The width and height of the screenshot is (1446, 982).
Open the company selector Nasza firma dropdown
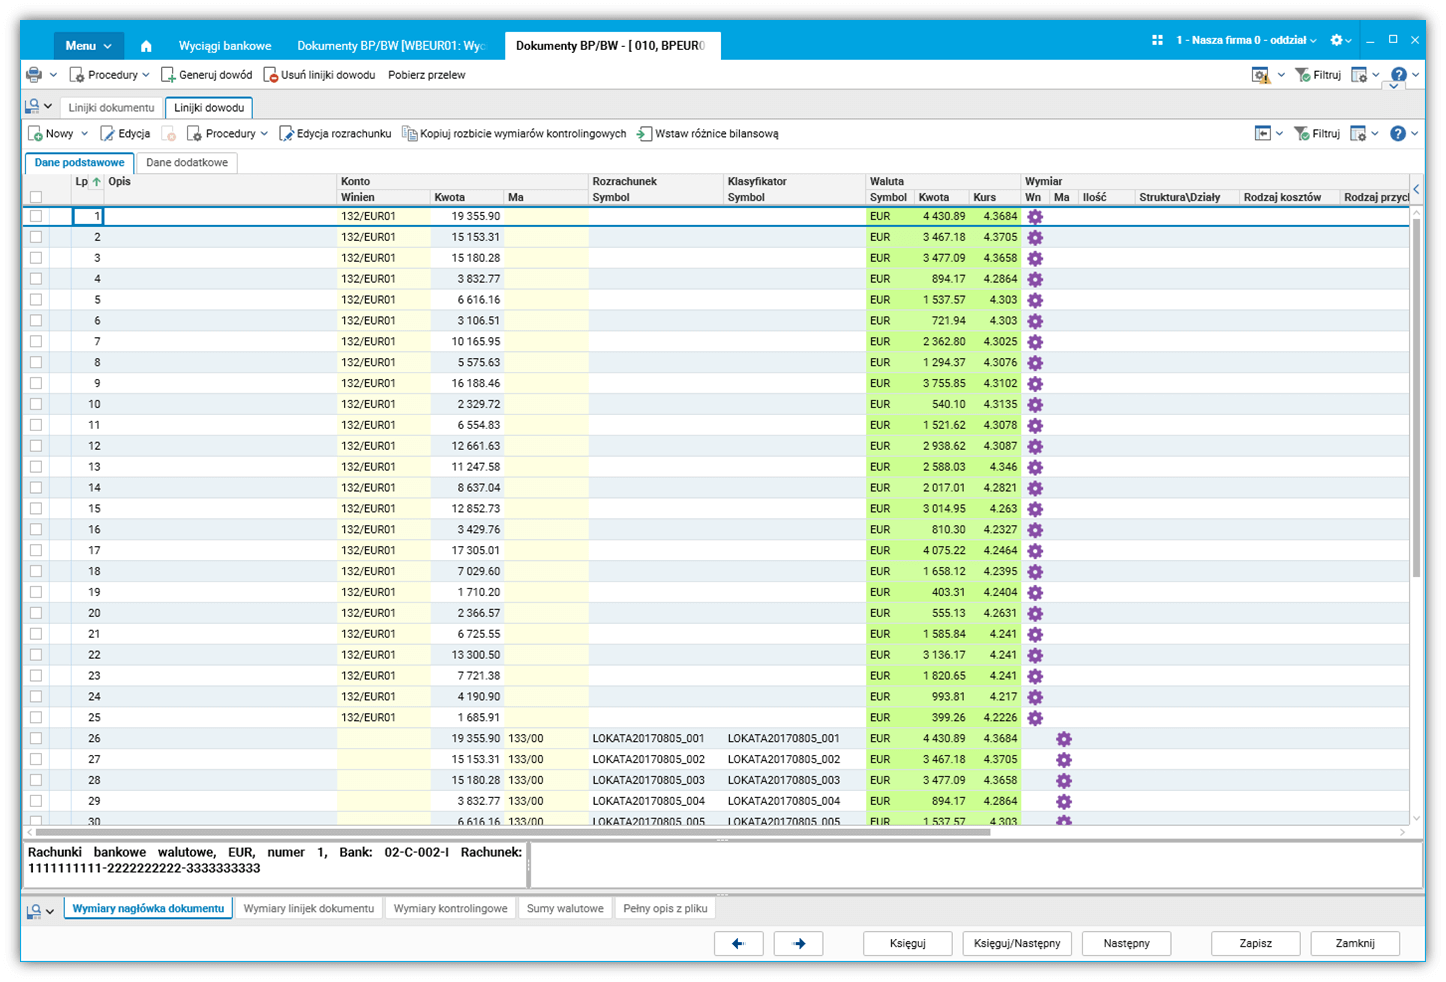[x=1246, y=40]
